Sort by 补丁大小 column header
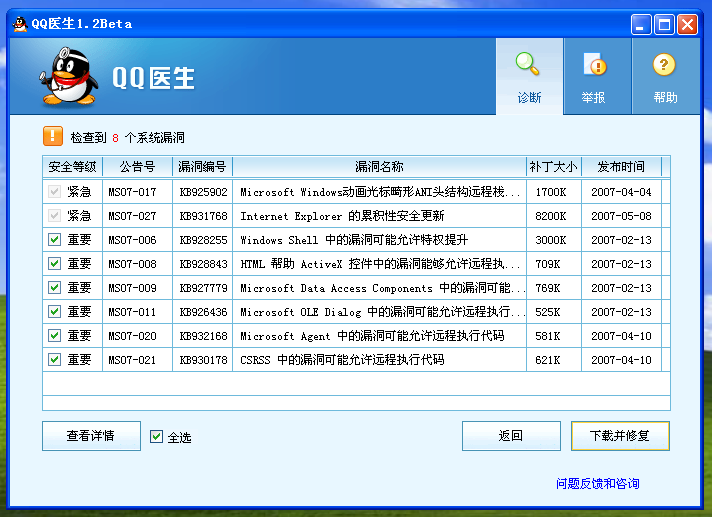The image size is (712, 517). (554, 167)
